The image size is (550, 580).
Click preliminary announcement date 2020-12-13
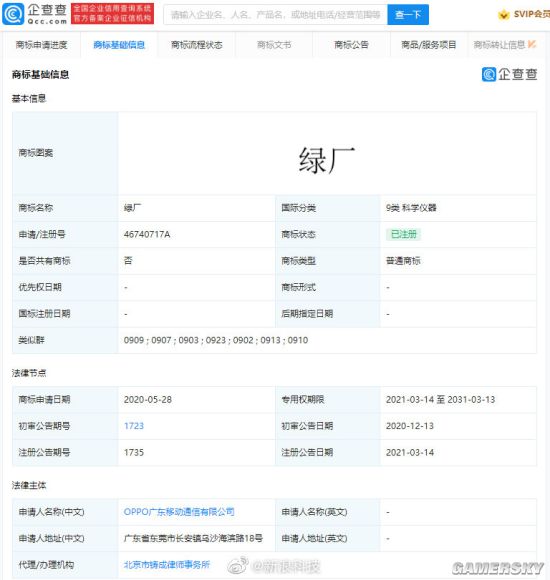coord(409,426)
